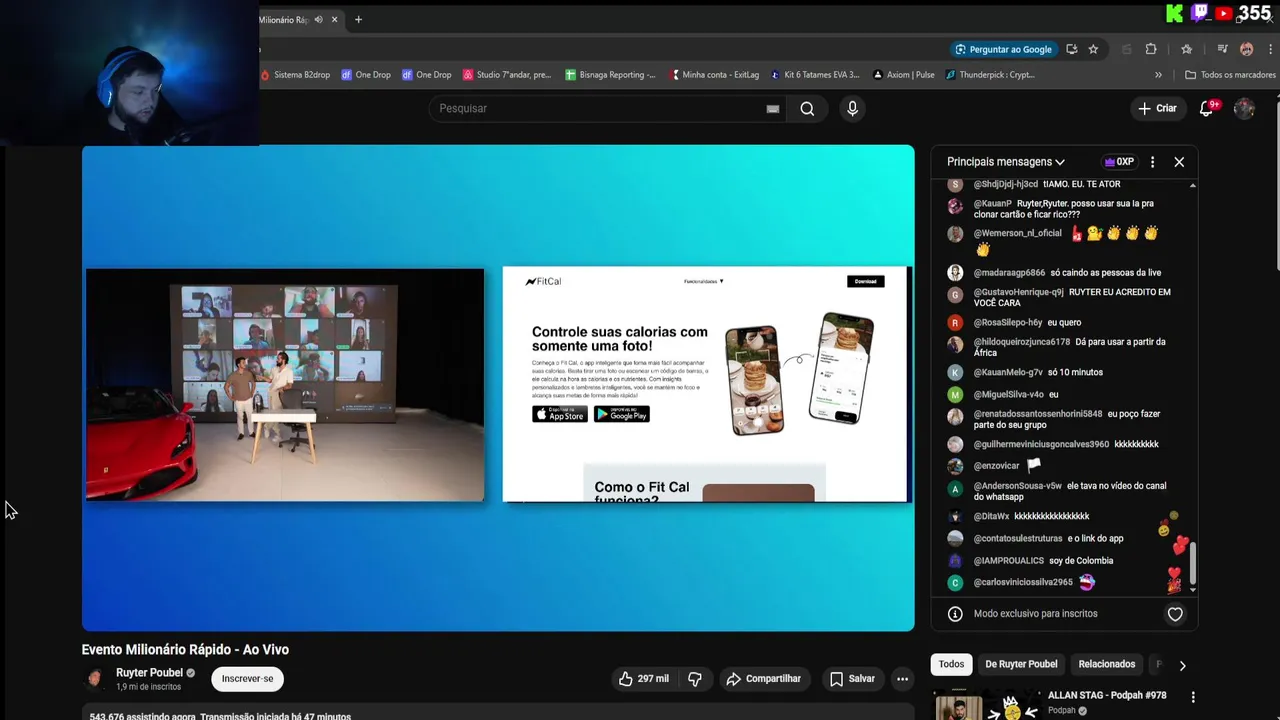Click username @KauanP in chat
The height and width of the screenshot is (720, 1280).
click(x=993, y=203)
